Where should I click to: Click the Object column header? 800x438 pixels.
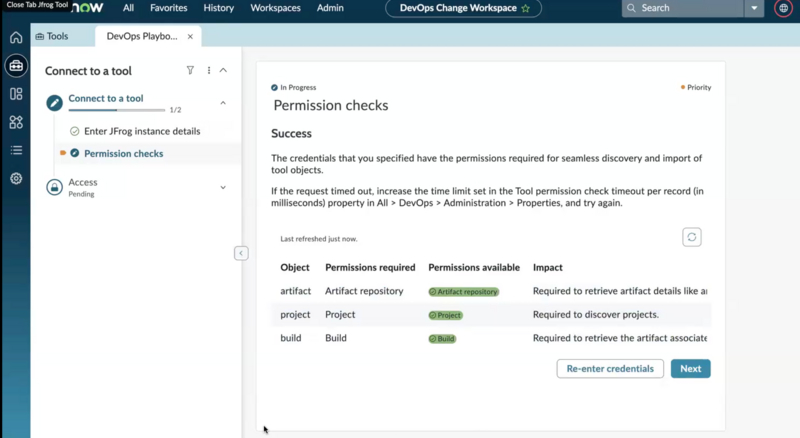[x=294, y=267]
